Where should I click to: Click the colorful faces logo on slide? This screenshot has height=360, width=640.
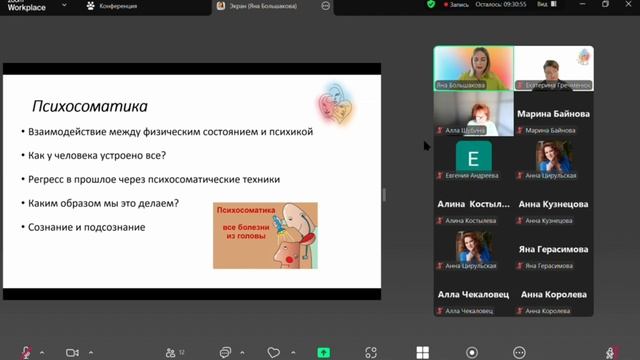pyautogui.click(x=336, y=103)
